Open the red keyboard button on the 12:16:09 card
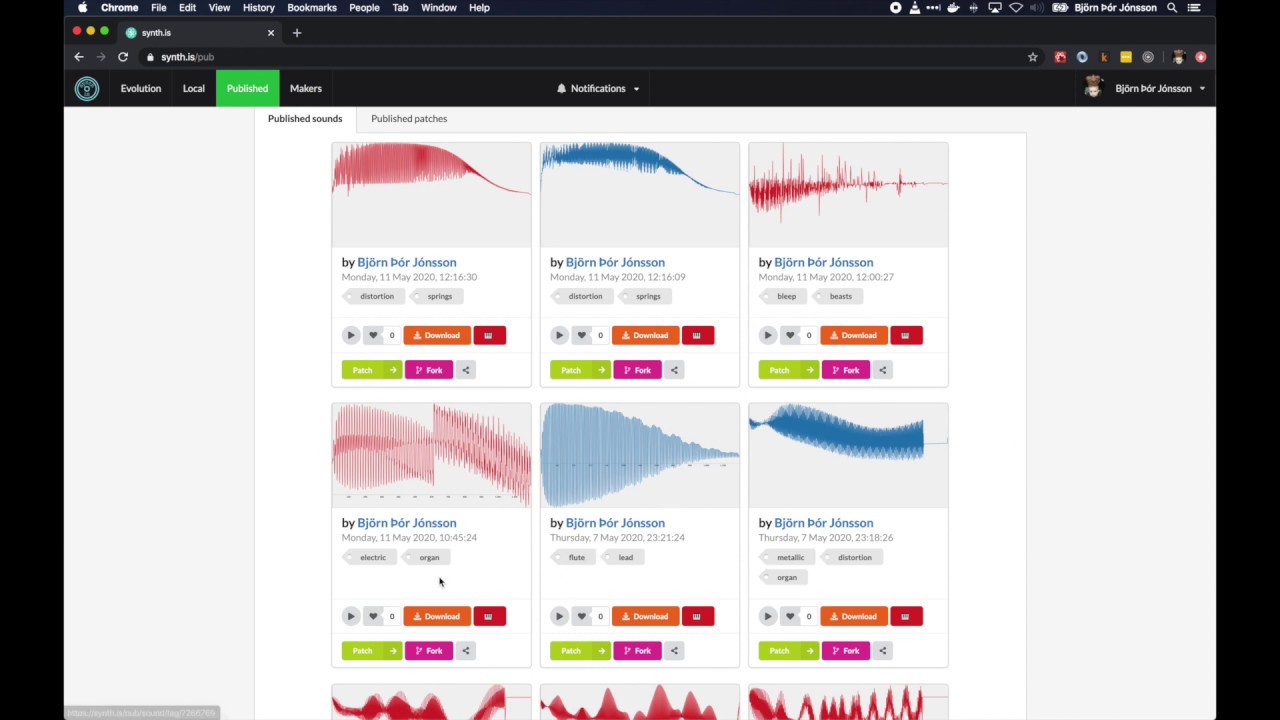The image size is (1280, 720). (697, 335)
